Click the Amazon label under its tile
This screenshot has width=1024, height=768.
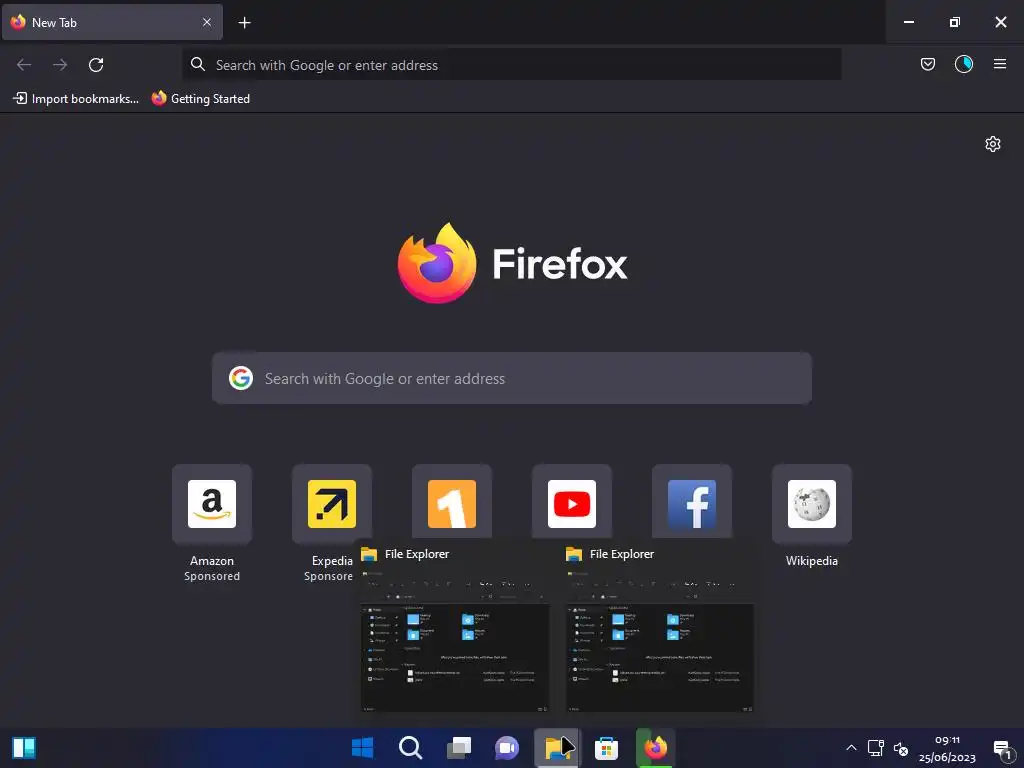point(212,561)
